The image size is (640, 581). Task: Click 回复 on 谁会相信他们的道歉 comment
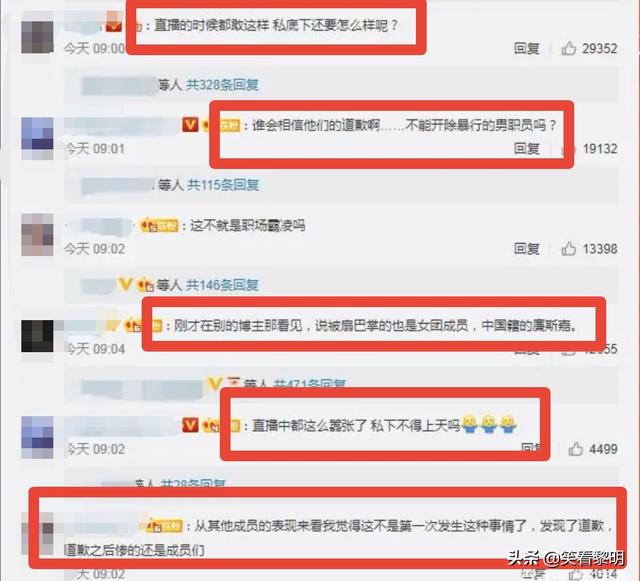click(527, 149)
